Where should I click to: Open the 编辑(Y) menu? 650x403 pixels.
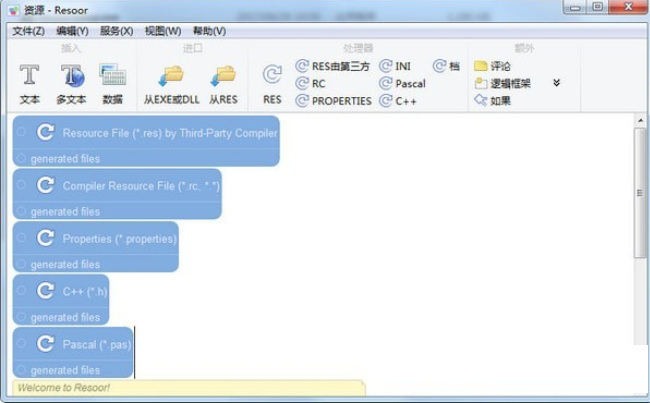click(x=73, y=31)
